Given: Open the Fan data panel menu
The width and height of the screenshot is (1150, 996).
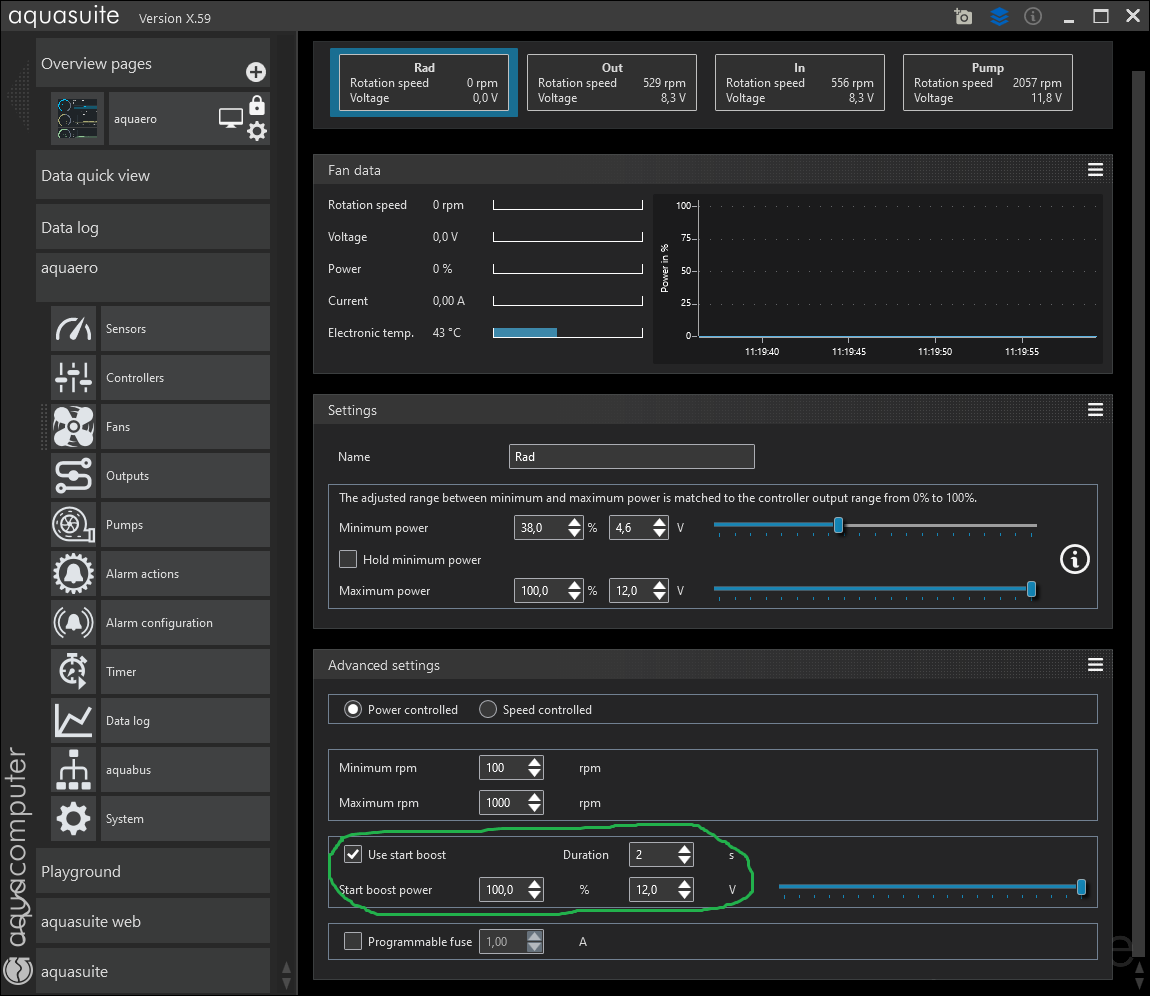Looking at the screenshot, I should click(1095, 170).
